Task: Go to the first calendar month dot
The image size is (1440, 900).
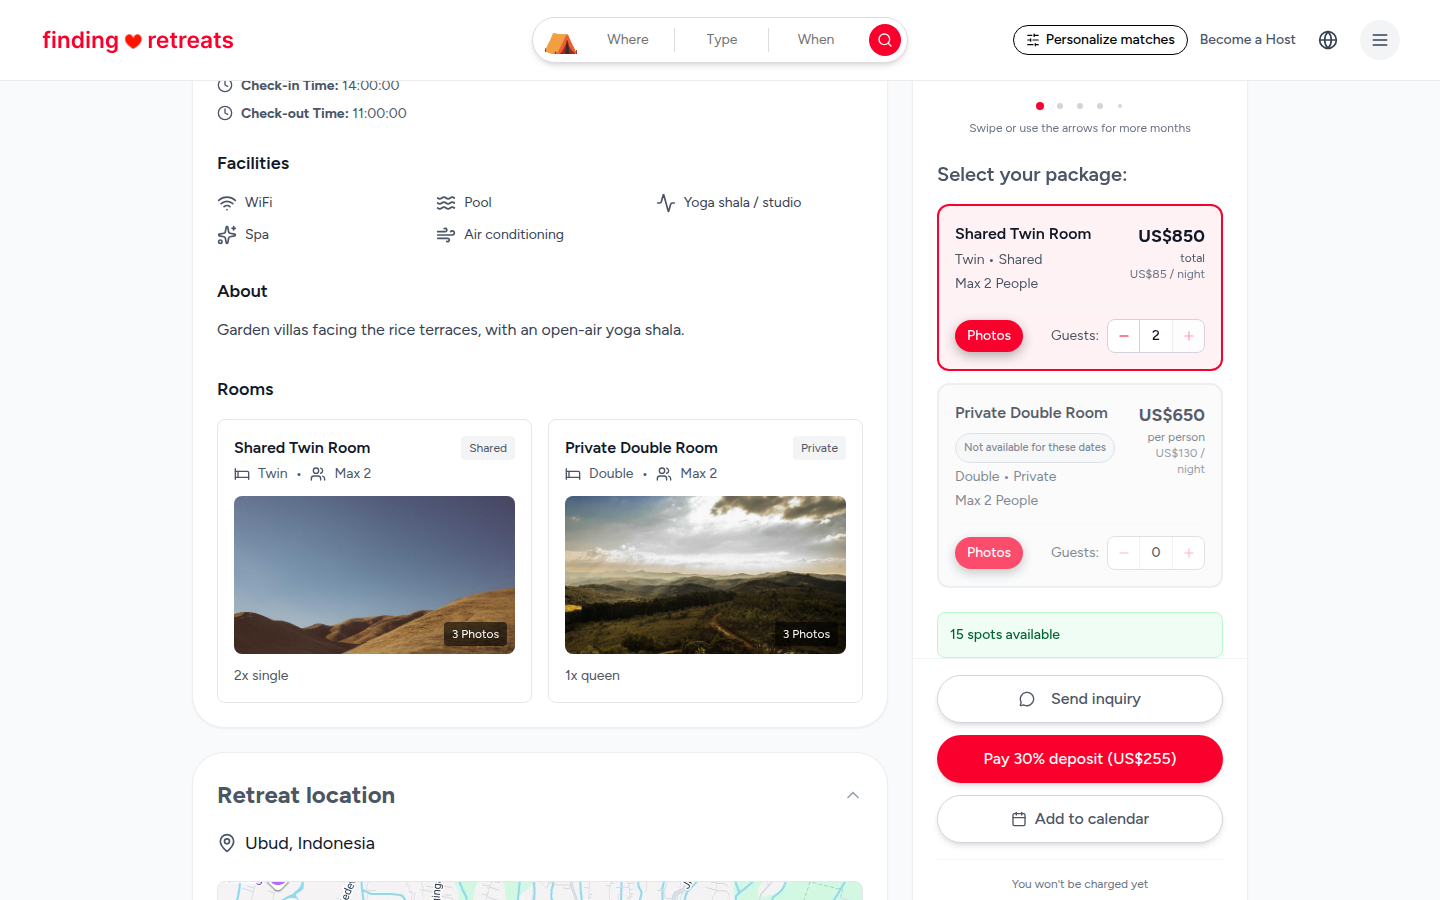Action: coord(1040,106)
